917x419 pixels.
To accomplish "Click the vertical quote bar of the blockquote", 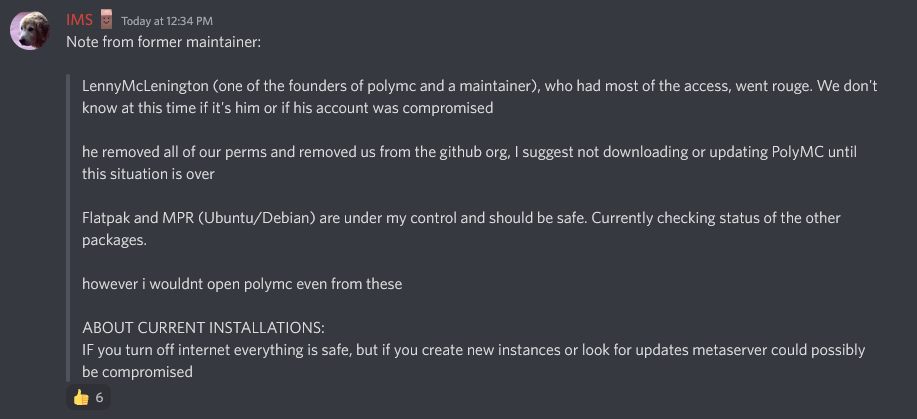I will pyautogui.click(x=68, y=228).
